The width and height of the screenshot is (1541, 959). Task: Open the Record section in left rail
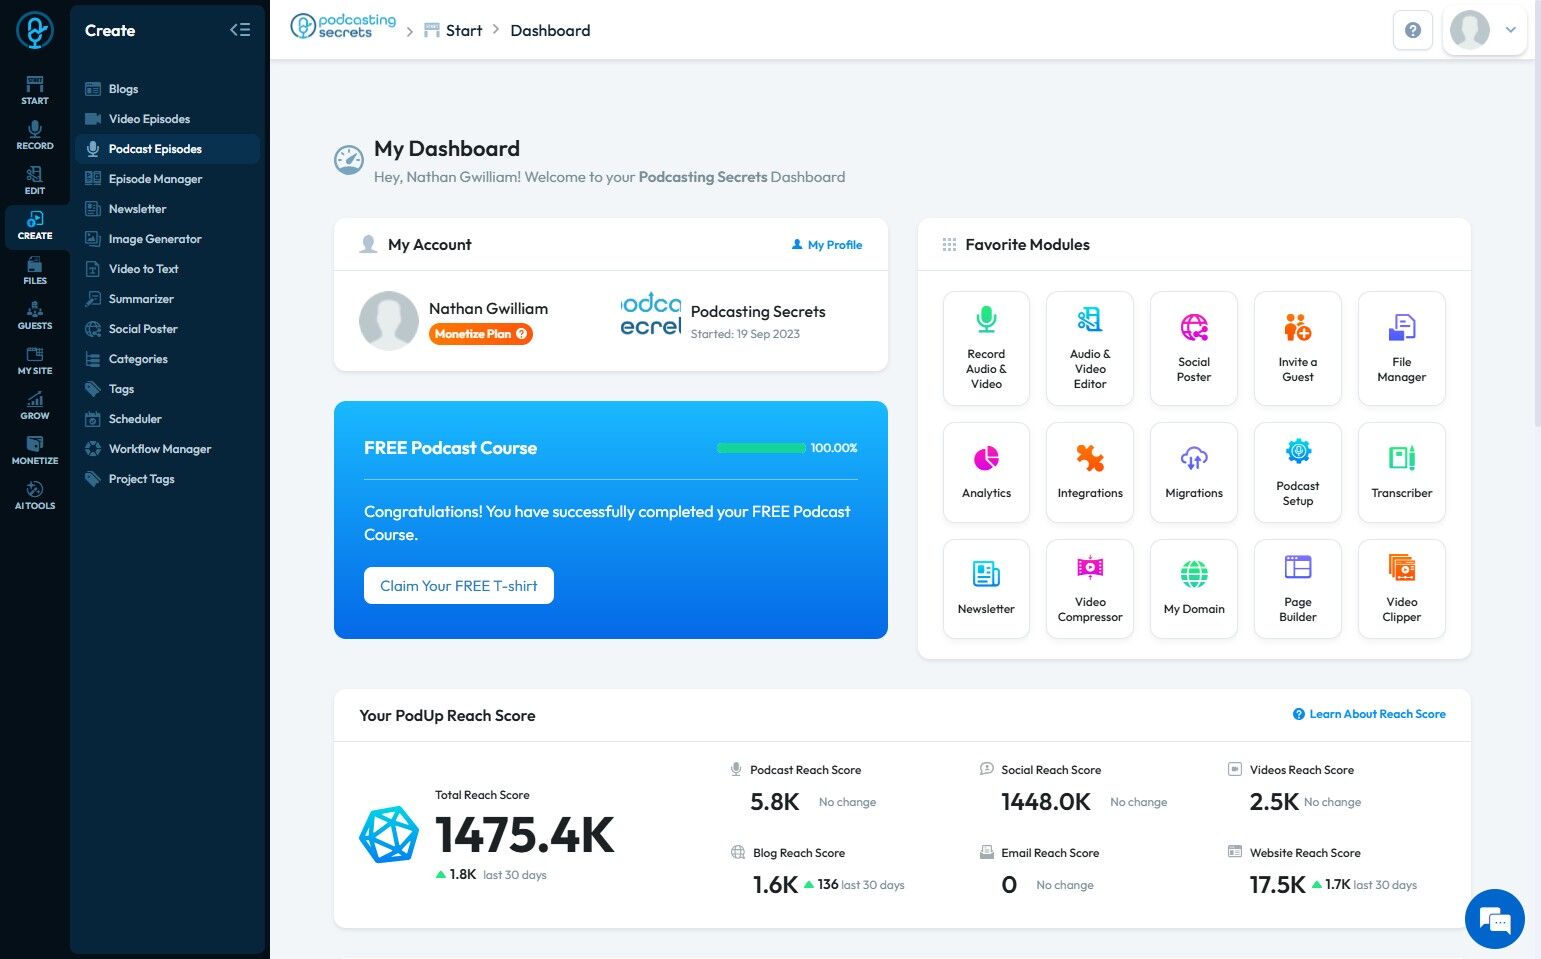[x=35, y=135]
